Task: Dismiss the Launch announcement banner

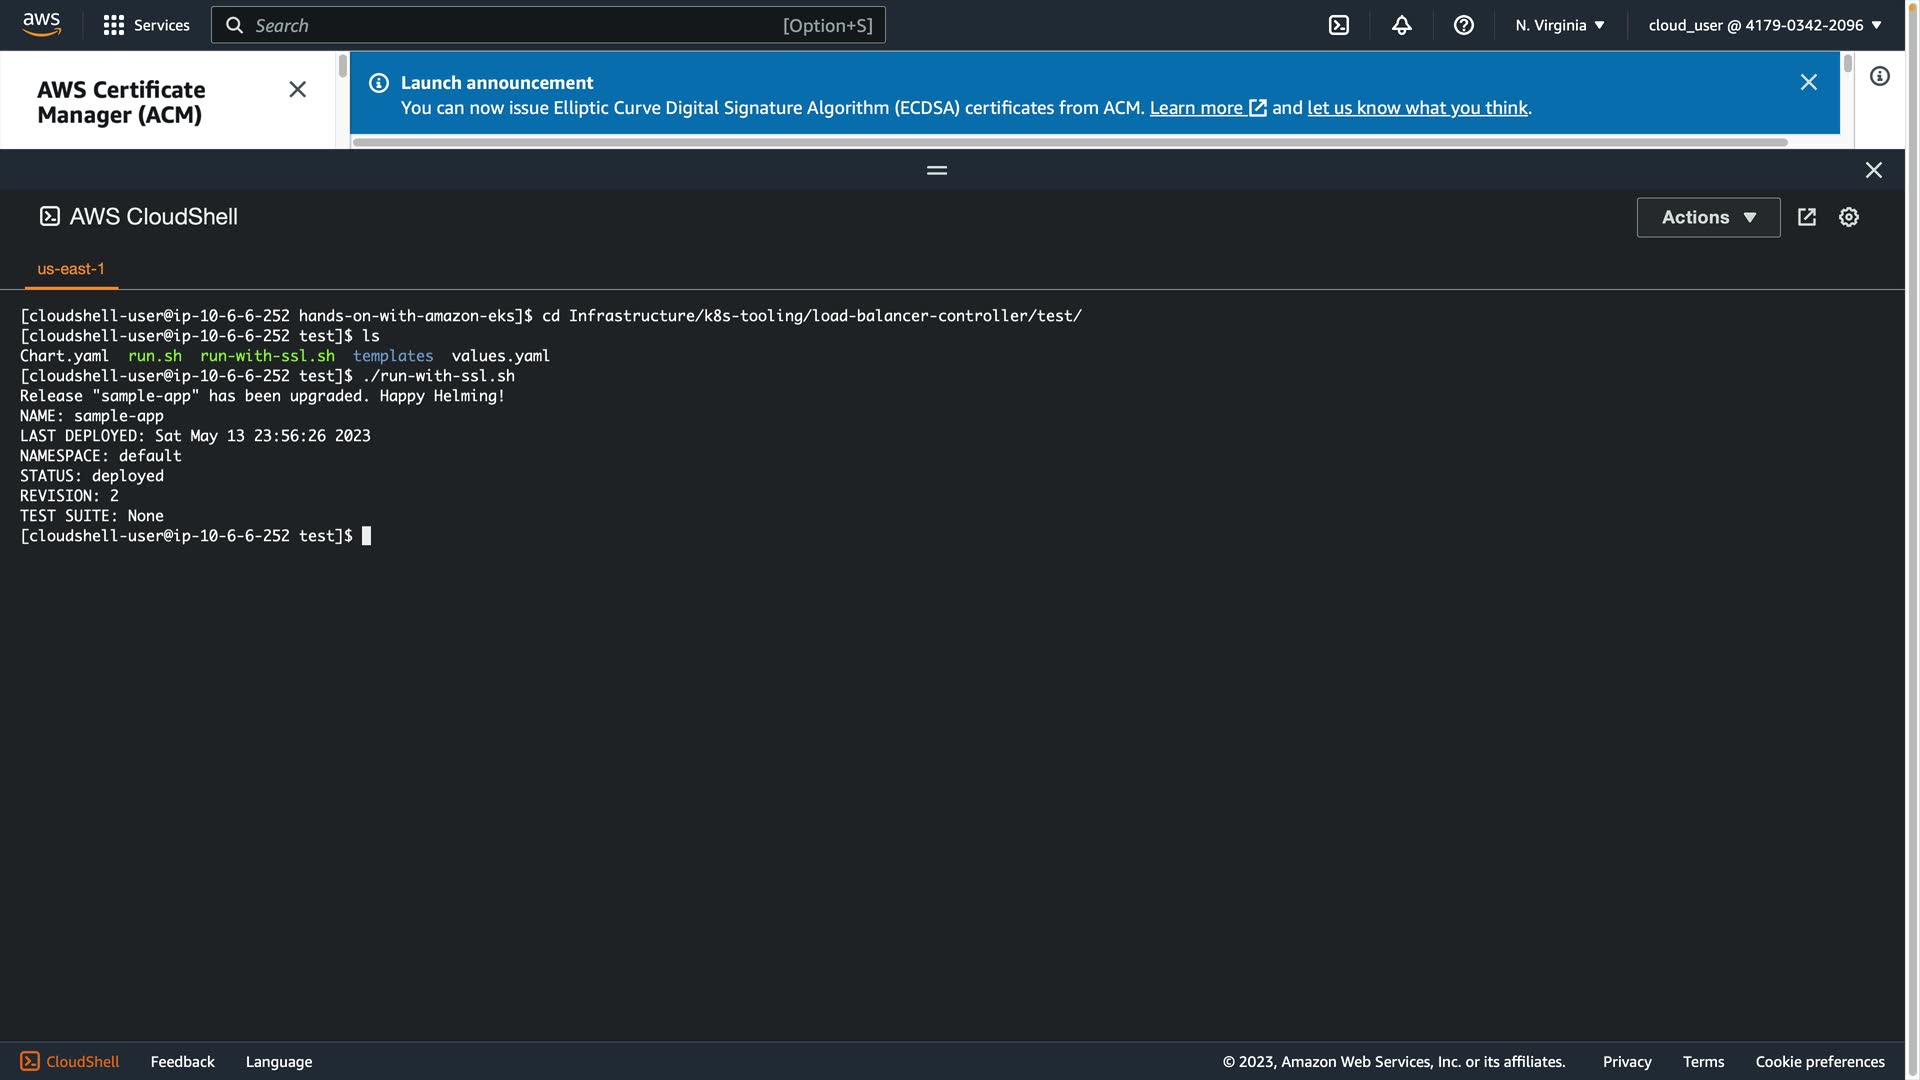Action: click(x=1808, y=83)
